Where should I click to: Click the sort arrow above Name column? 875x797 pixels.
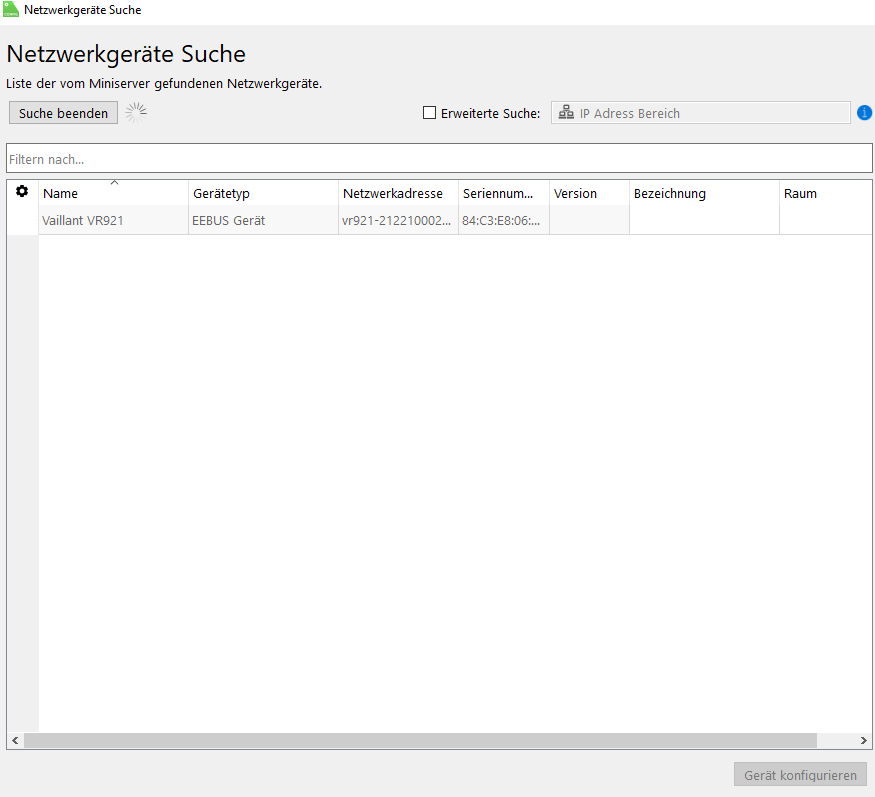coord(114,183)
